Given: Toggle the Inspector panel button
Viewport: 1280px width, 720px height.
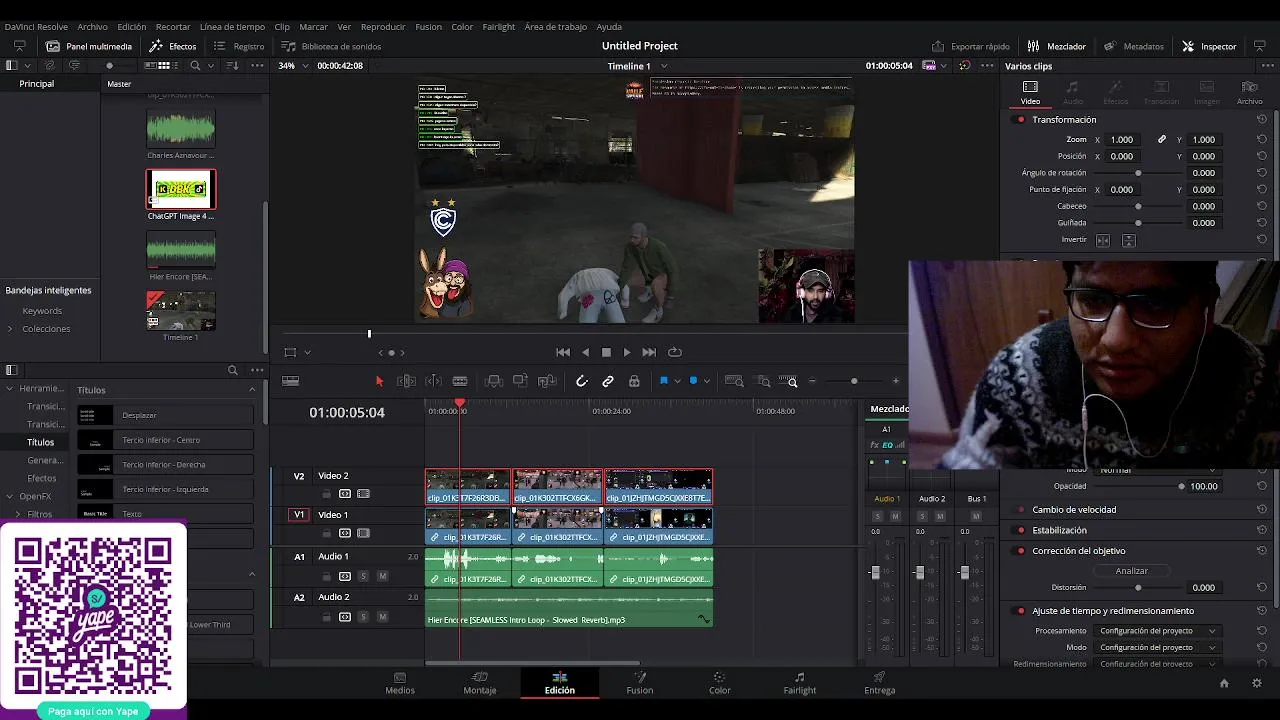Looking at the screenshot, I should (x=1209, y=46).
